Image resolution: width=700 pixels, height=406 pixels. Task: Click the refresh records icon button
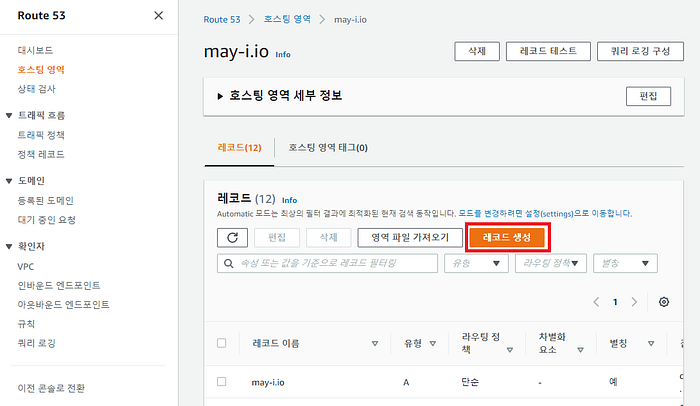pos(232,238)
